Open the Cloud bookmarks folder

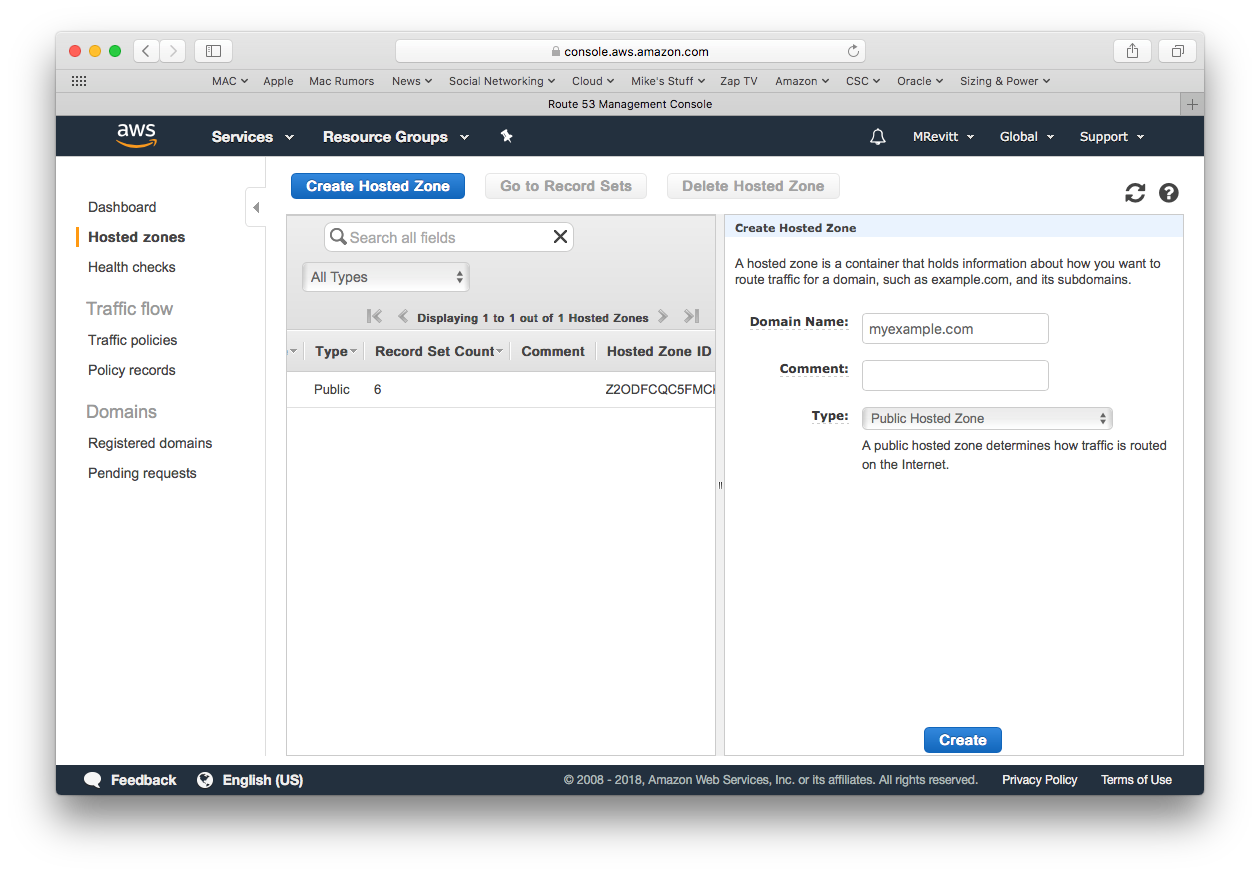click(593, 81)
